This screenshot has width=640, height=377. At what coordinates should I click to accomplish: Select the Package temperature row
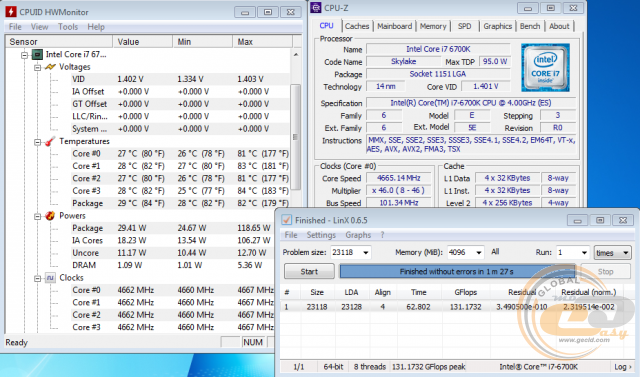(180, 203)
